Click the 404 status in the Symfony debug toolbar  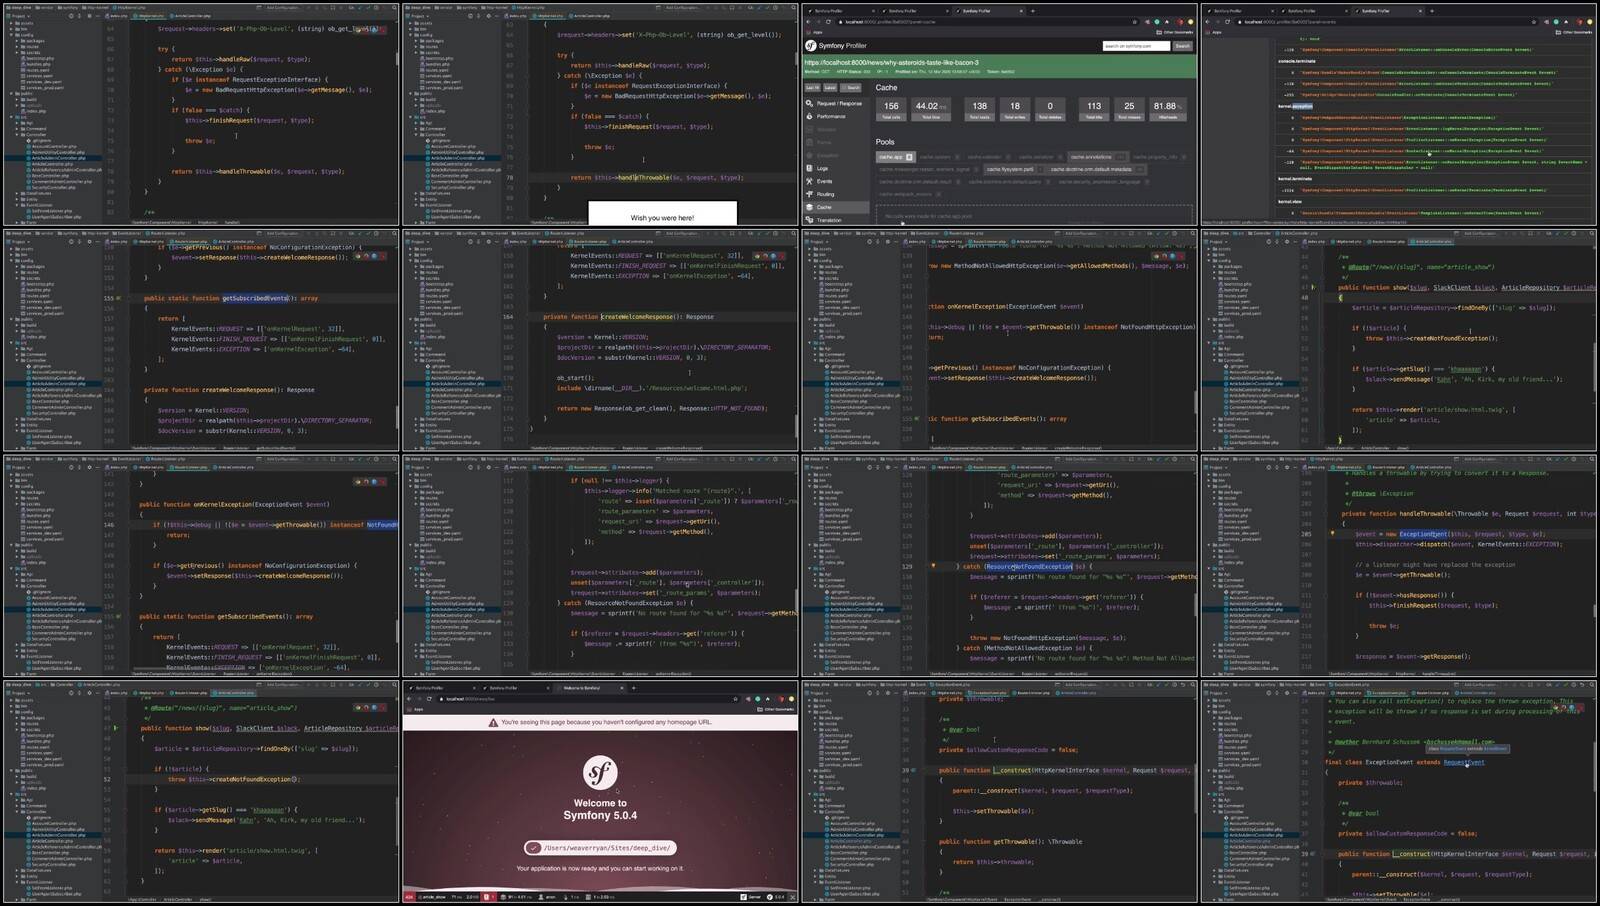point(409,897)
